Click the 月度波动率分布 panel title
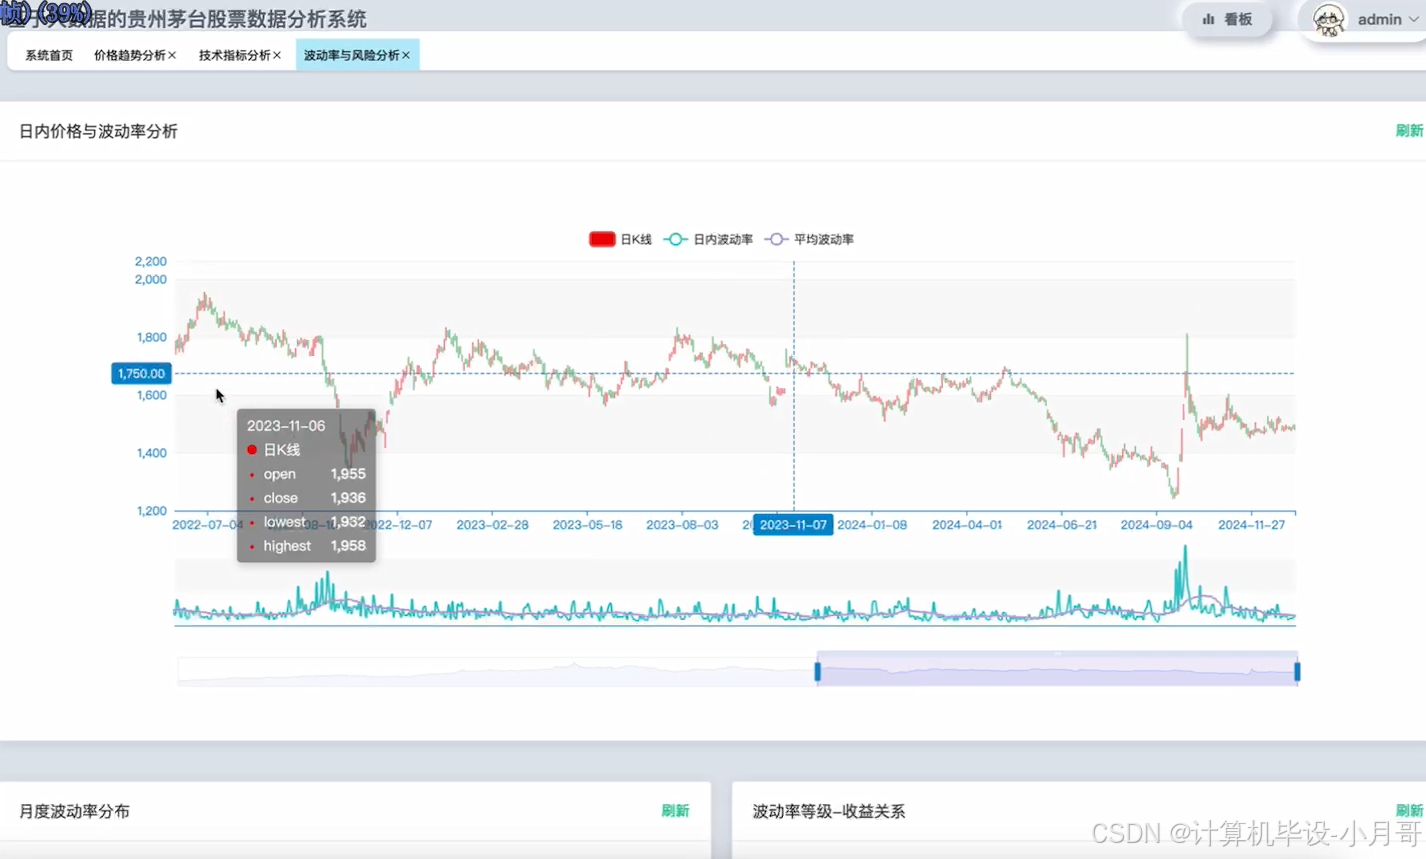This screenshot has width=1426, height=859. (74, 811)
